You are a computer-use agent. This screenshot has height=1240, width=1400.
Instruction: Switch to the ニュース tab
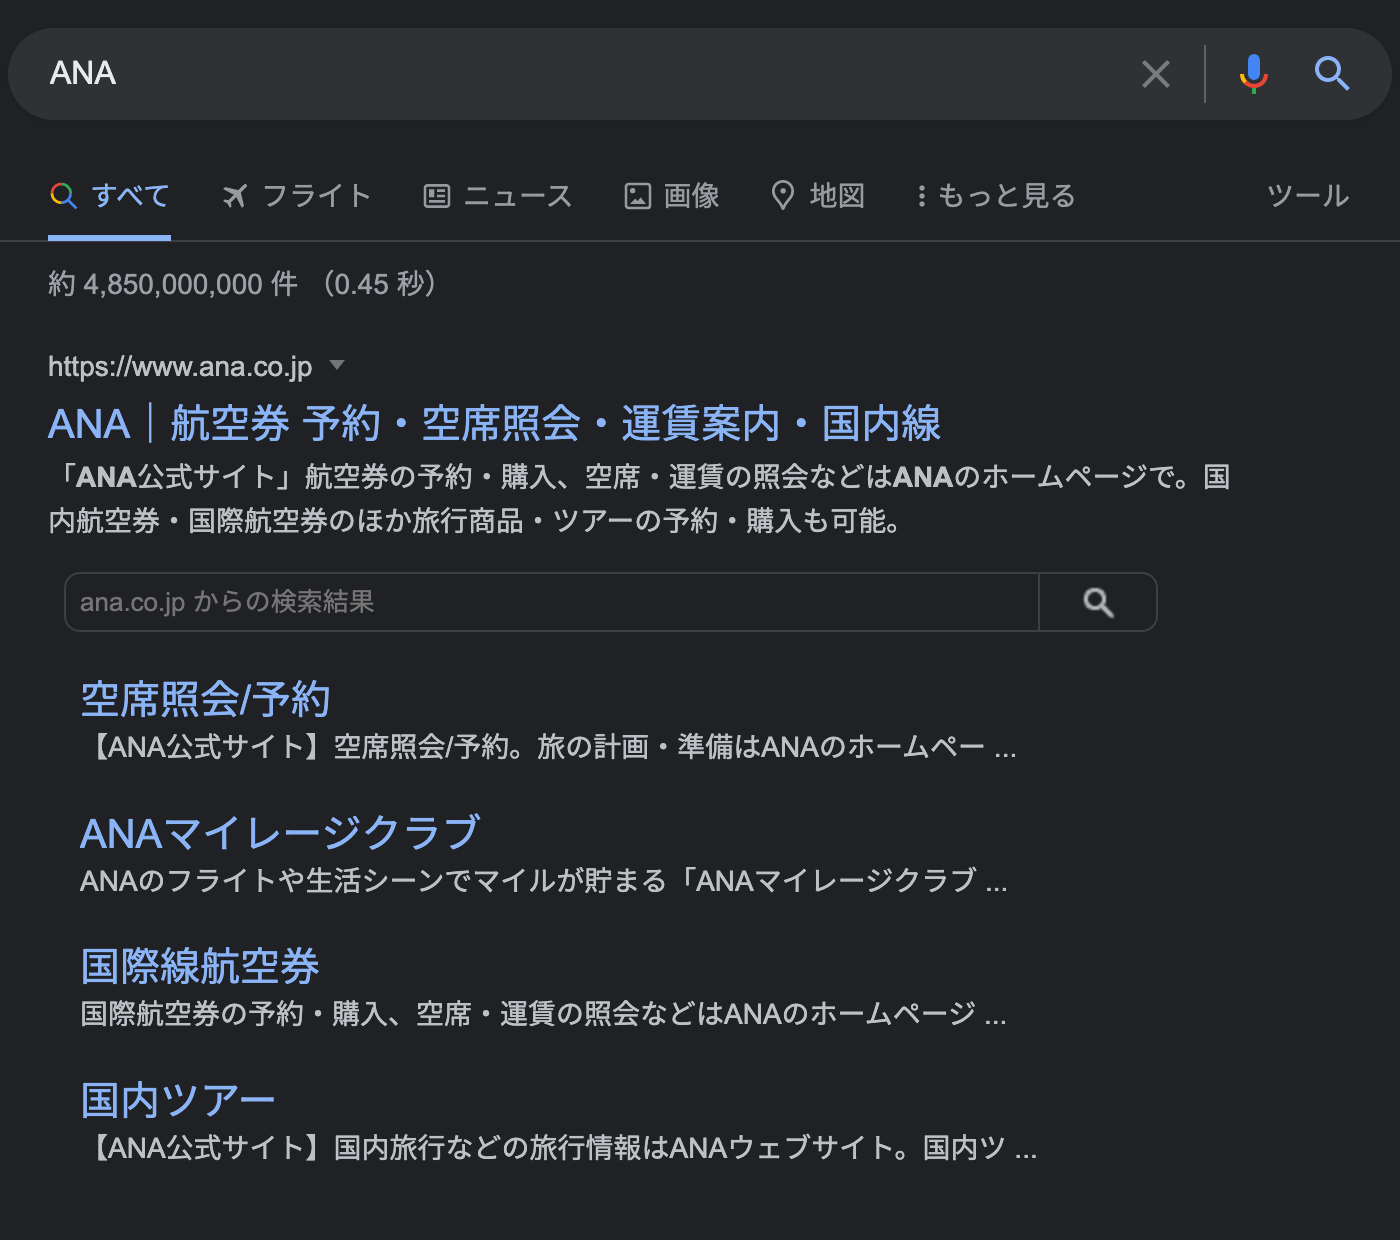click(x=498, y=196)
